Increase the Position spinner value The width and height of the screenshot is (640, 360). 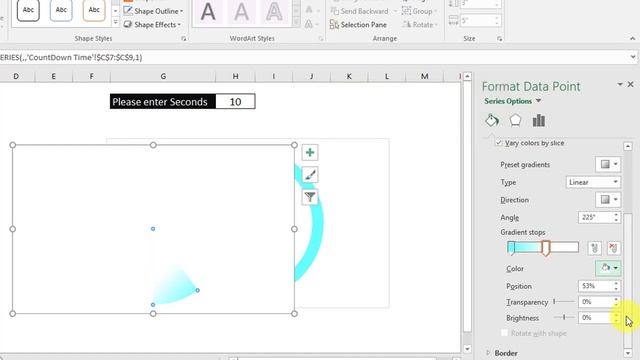pyautogui.click(x=616, y=283)
